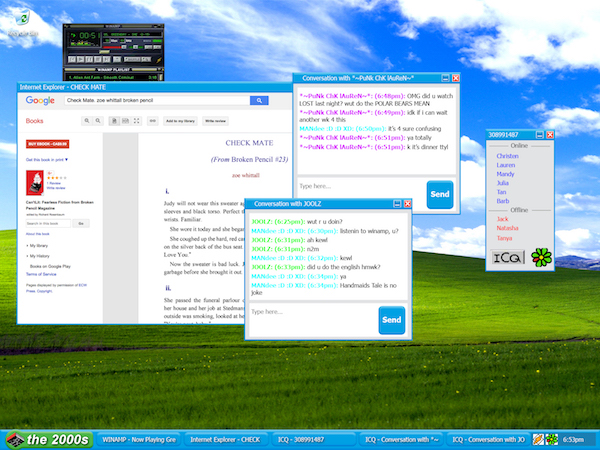
Task: Expand the My library item
Action: (x=38, y=246)
